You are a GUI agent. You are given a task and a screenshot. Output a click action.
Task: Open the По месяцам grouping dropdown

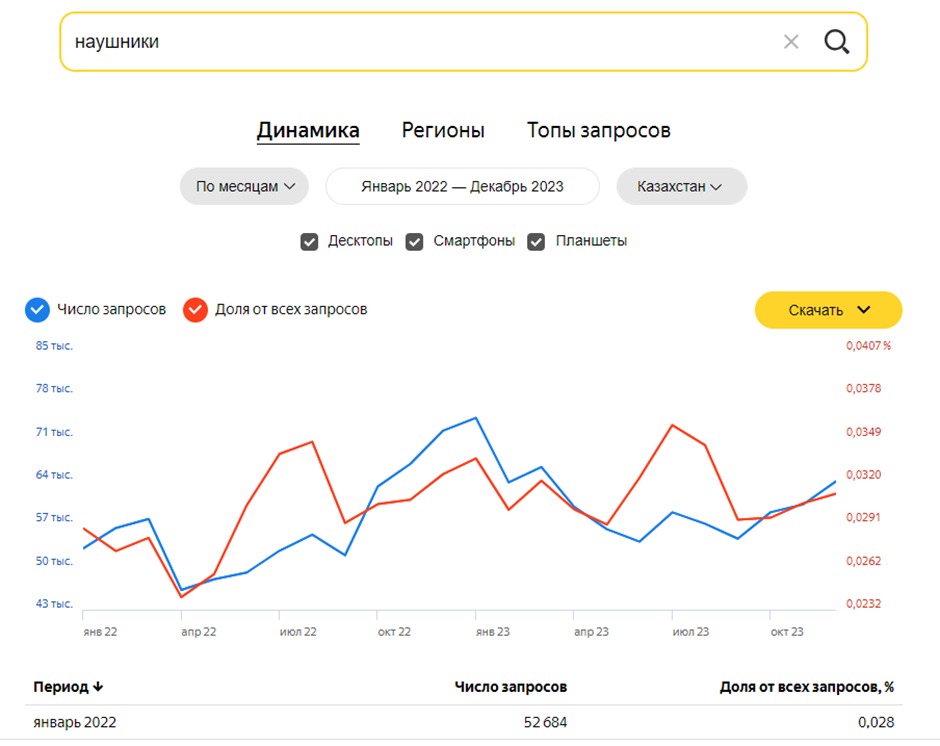point(244,186)
